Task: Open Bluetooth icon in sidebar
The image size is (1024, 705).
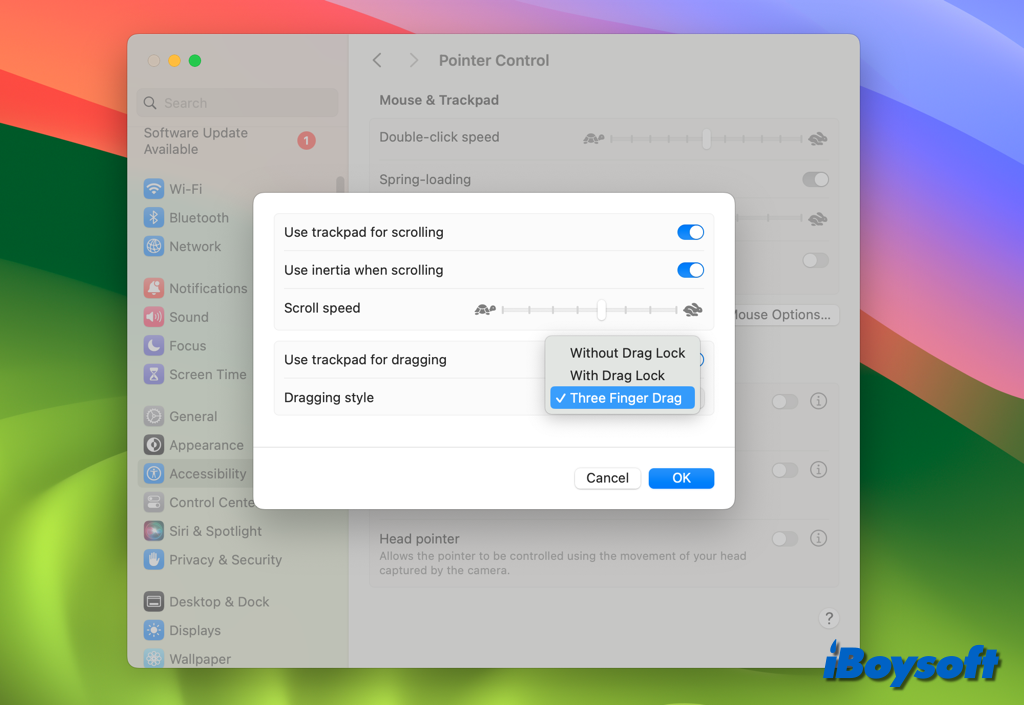Action: [x=153, y=217]
